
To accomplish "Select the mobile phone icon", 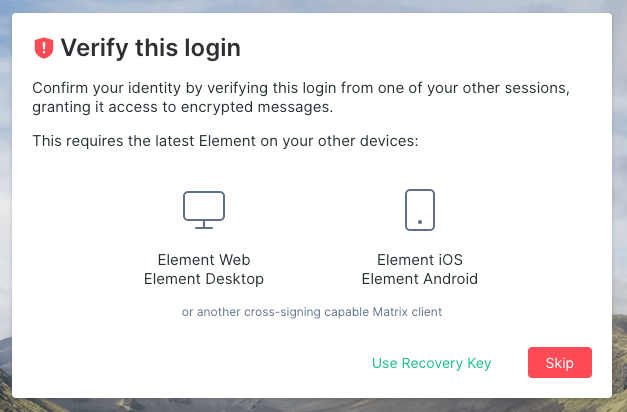I will [x=419, y=210].
